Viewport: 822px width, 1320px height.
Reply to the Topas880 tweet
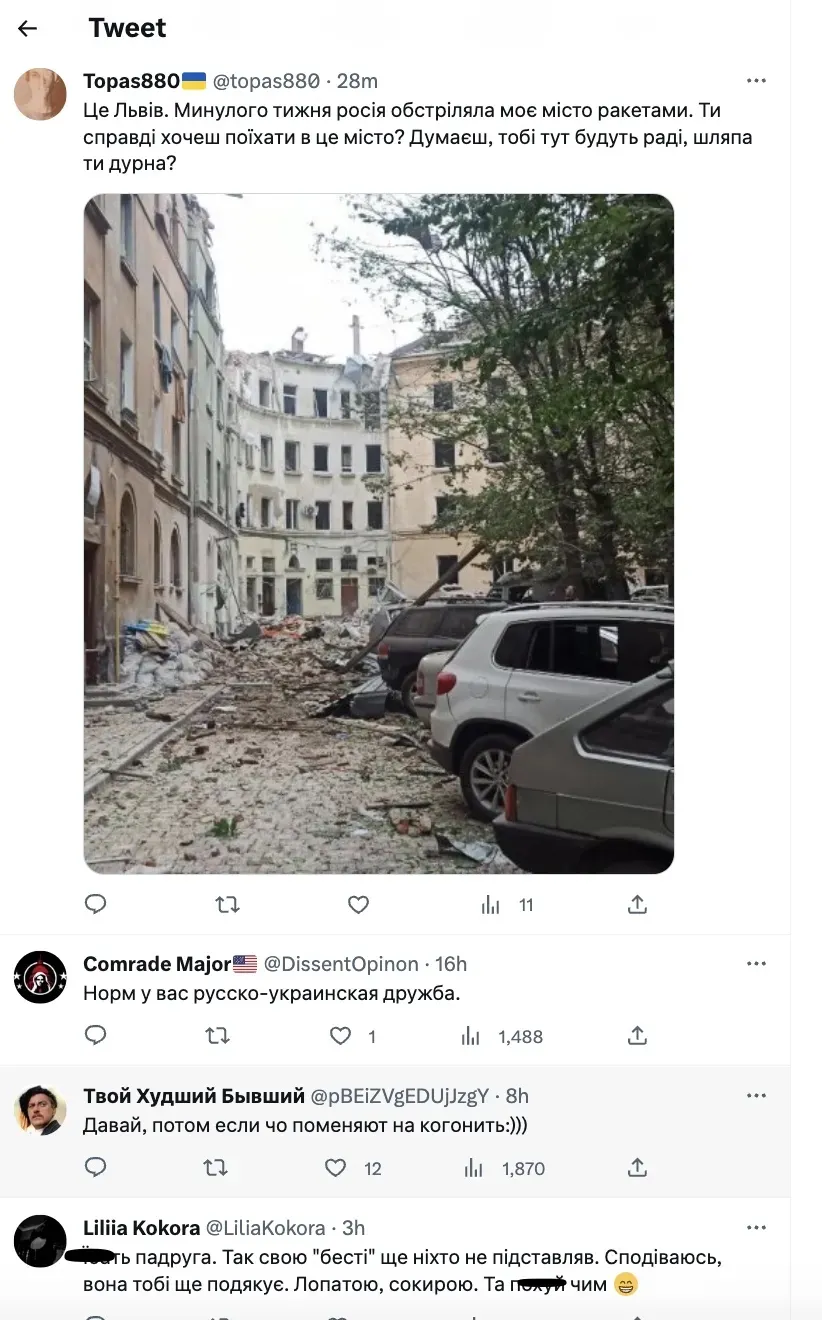click(95, 904)
